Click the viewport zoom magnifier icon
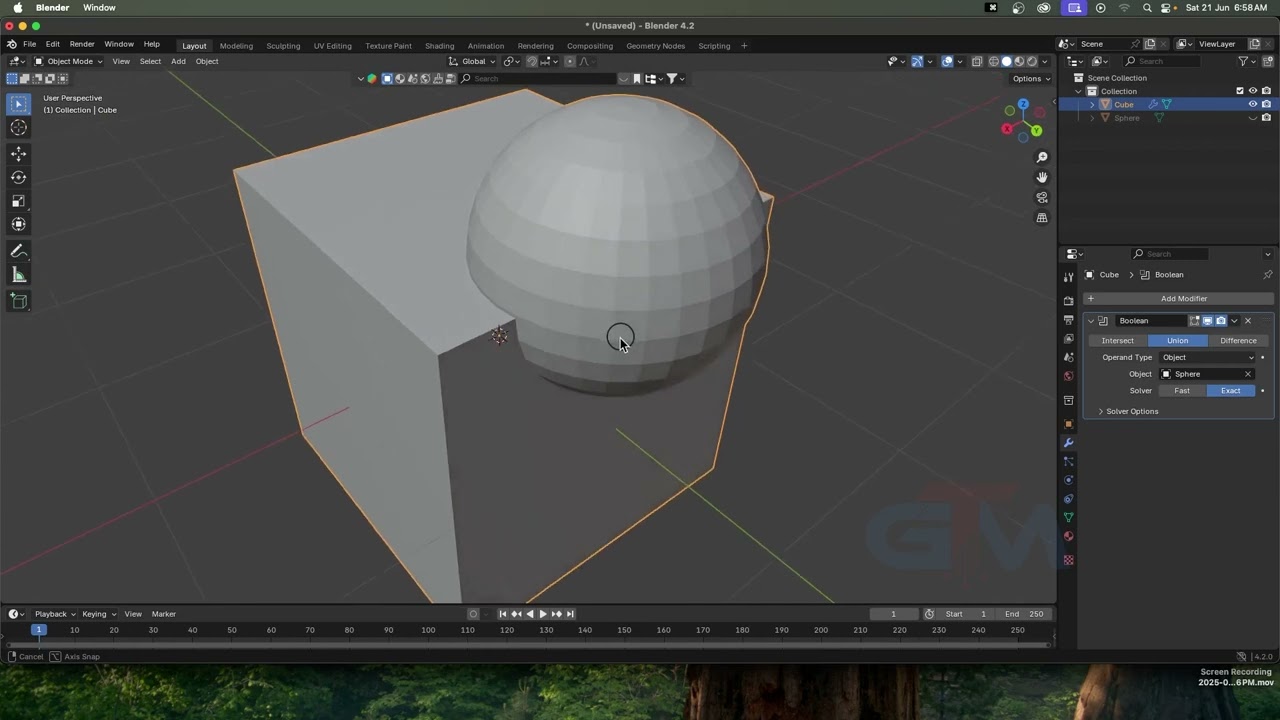This screenshot has height=720, width=1280. coord(1042,158)
